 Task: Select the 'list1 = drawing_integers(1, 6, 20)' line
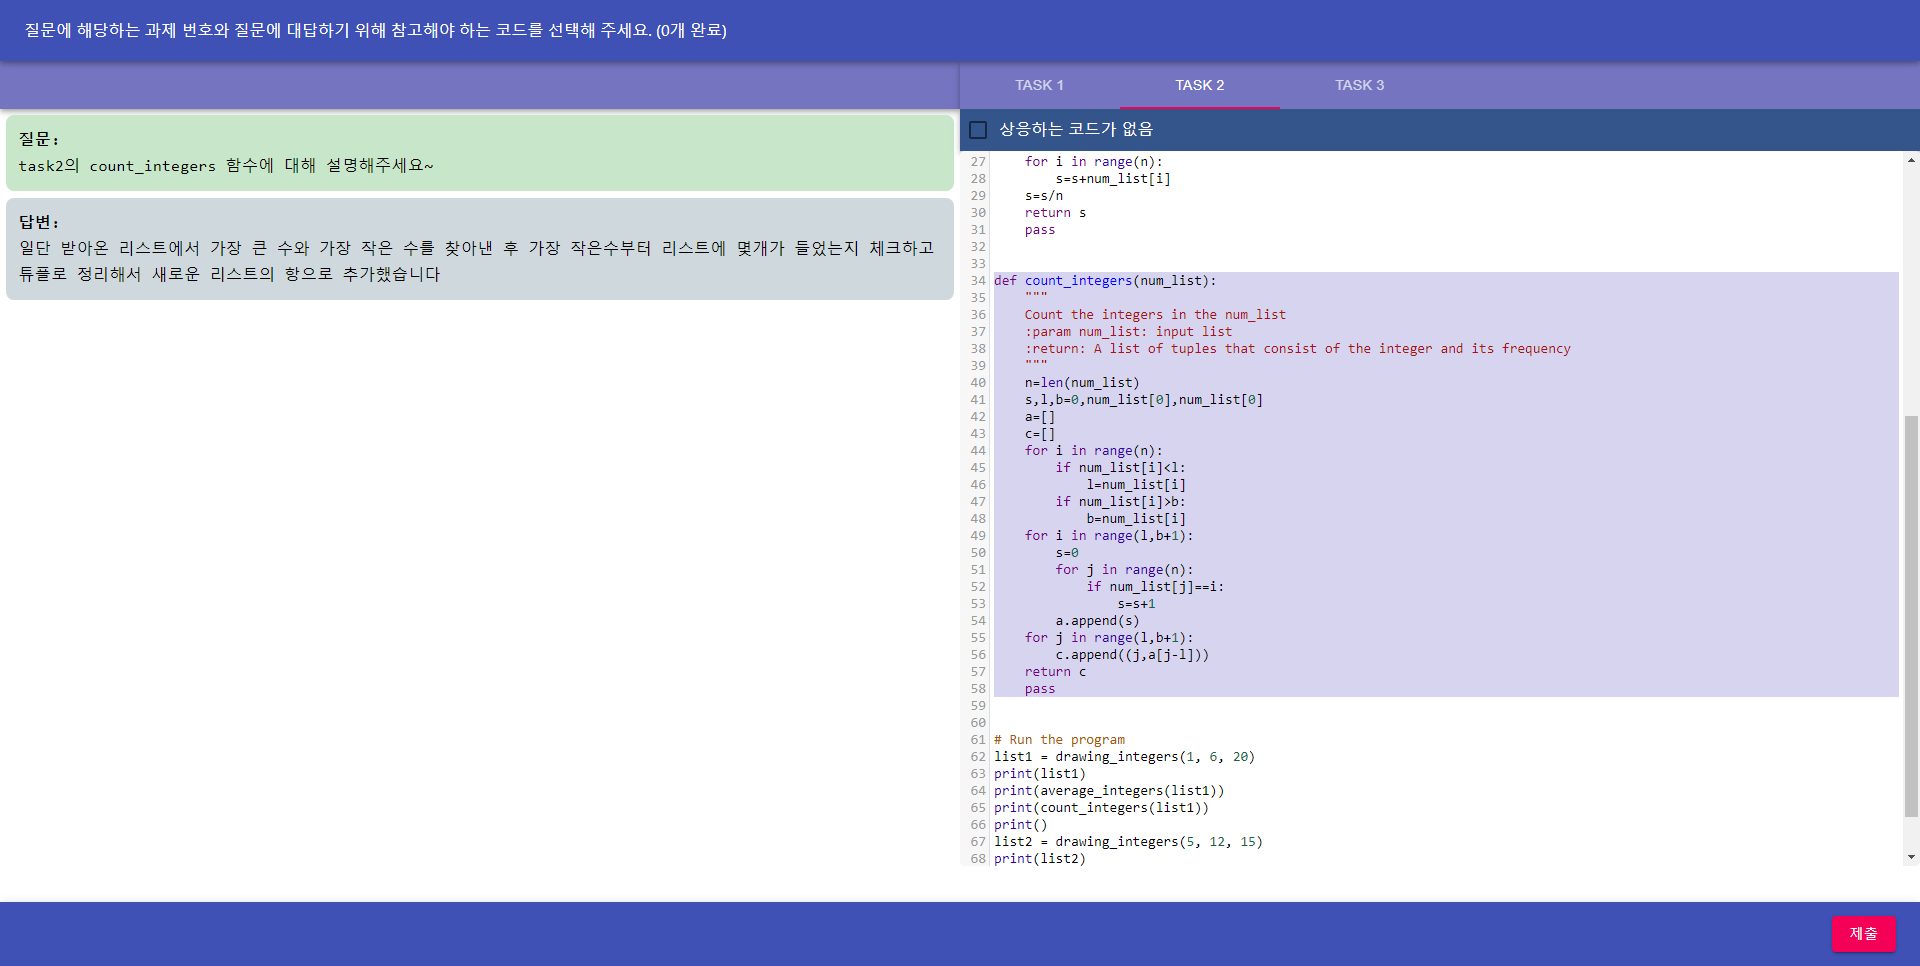coord(1124,757)
